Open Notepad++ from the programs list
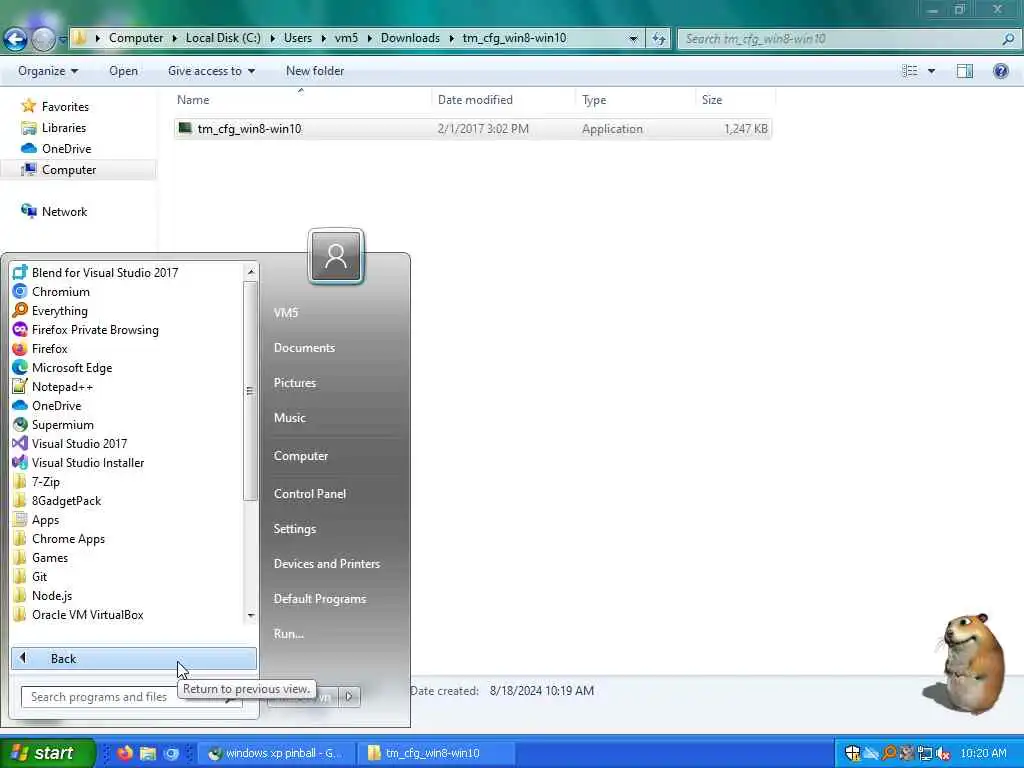This screenshot has height=768, width=1024. click(x=62, y=386)
